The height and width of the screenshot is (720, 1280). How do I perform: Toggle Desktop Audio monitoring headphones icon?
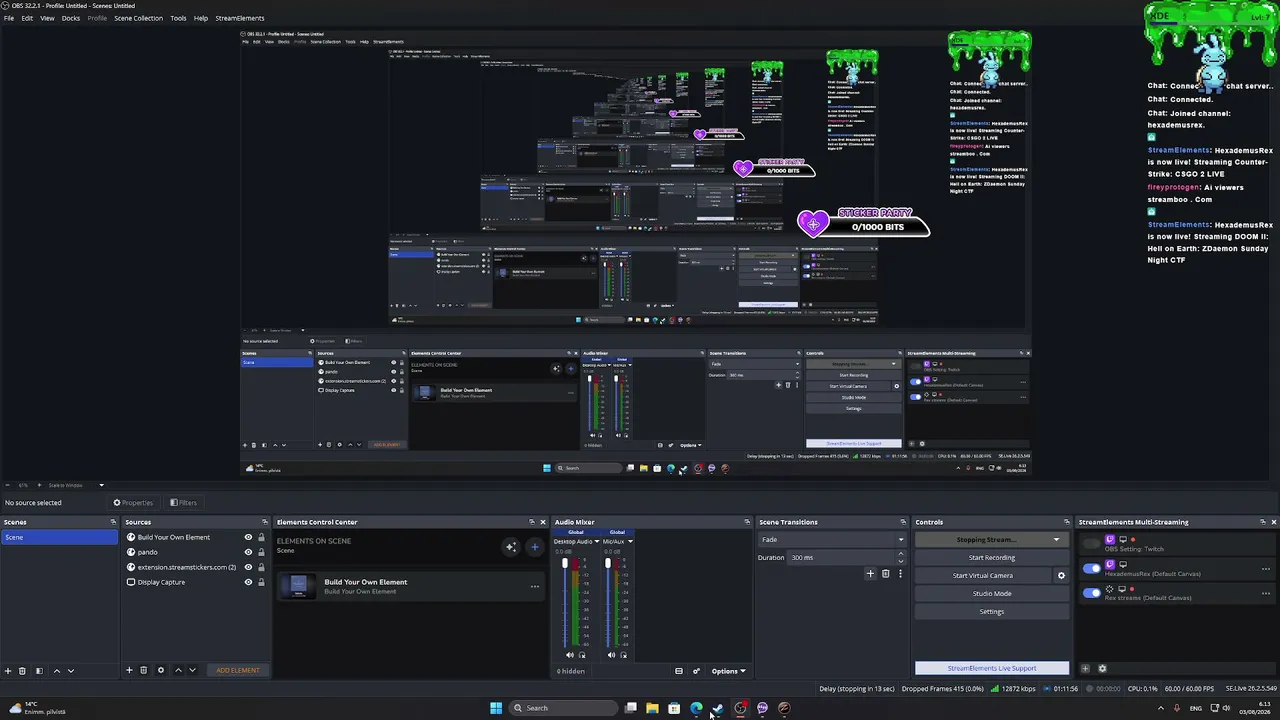tap(582, 655)
